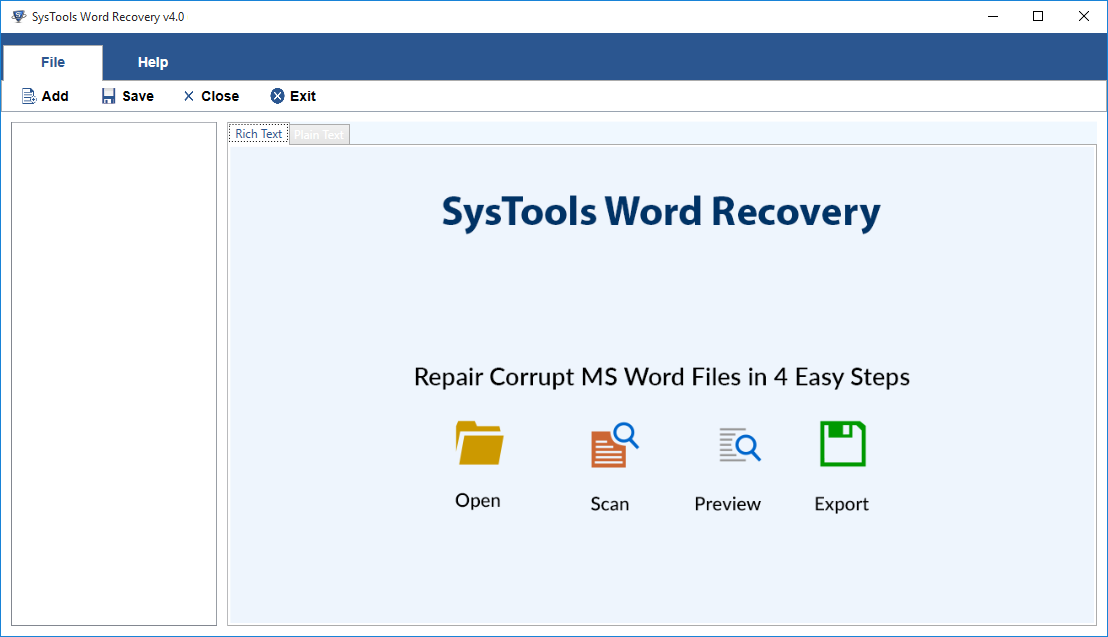Click the Scan step label
This screenshot has height=637, width=1108.
pos(610,504)
